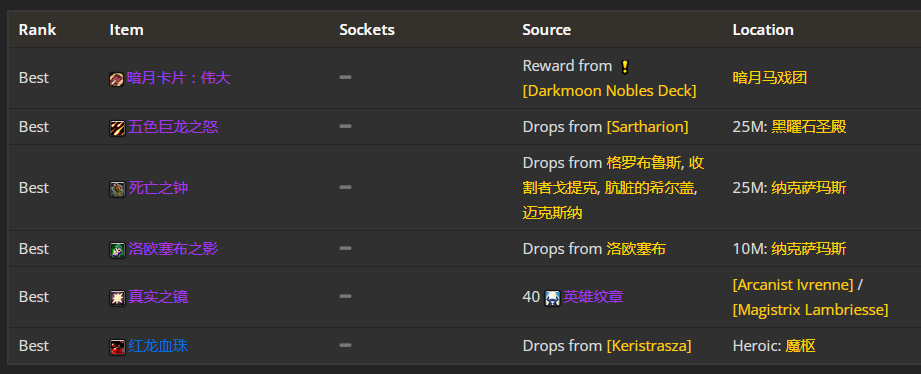Open the 洛欧塞布 boss source link
921x374 pixels.
tap(636, 249)
